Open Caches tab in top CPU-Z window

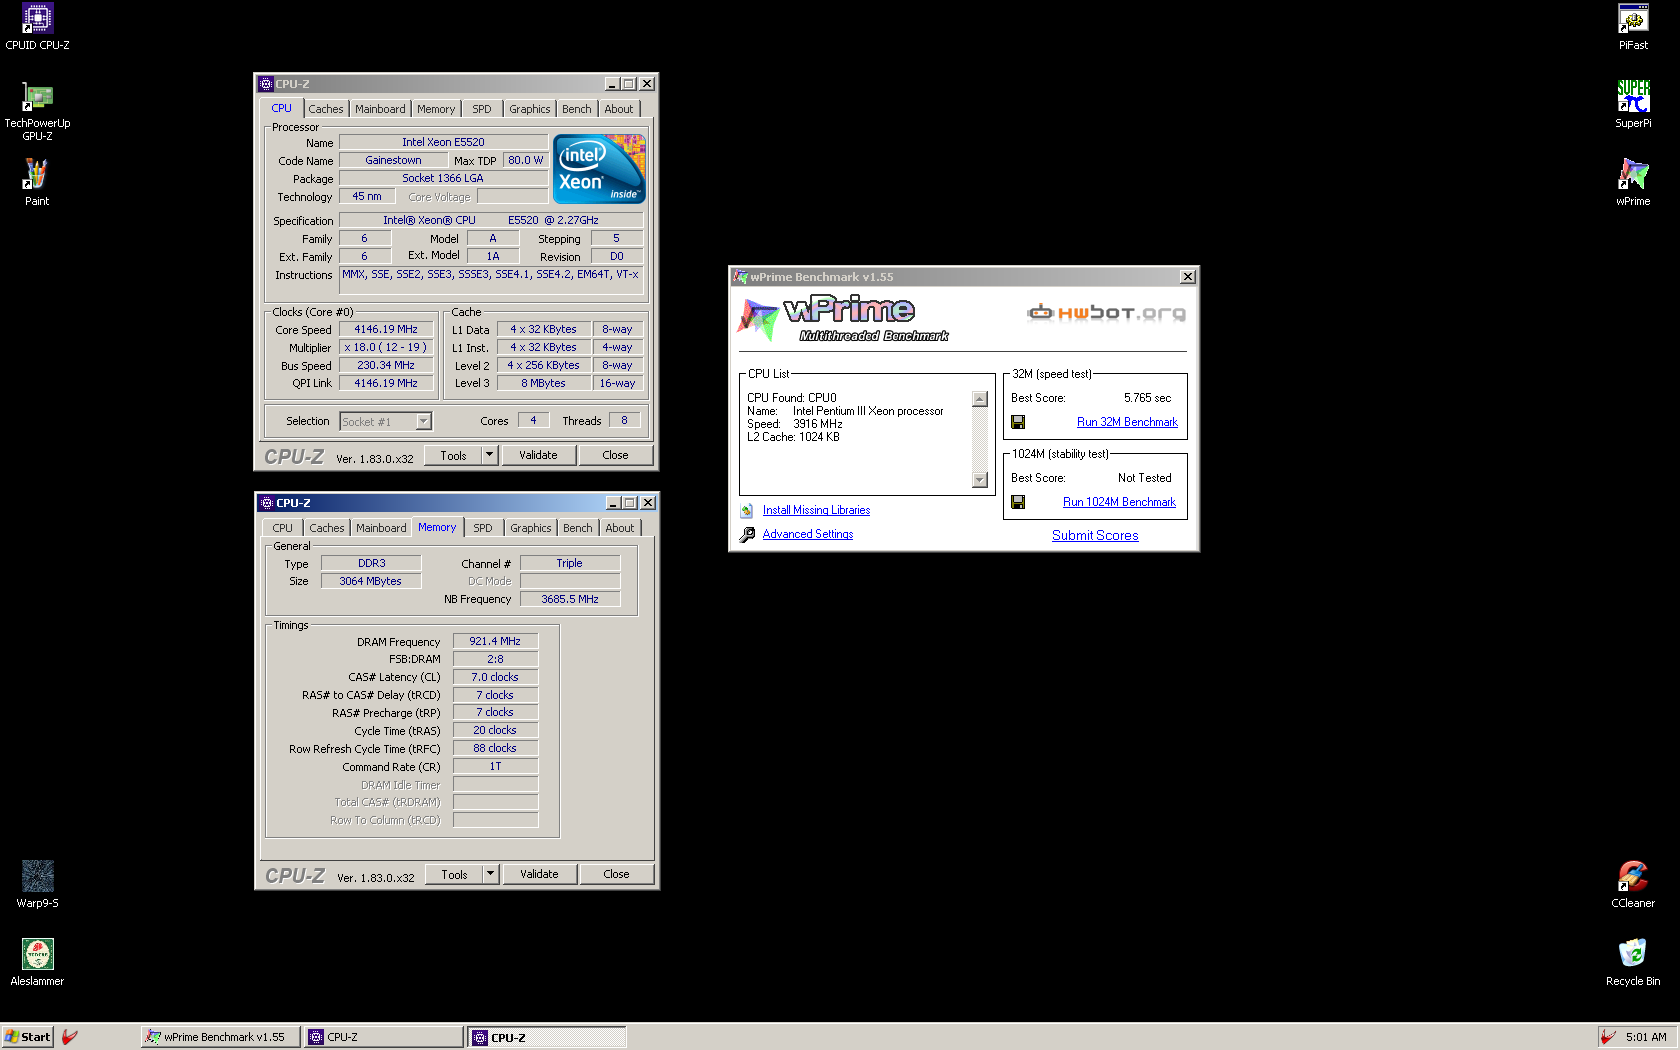(x=326, y=109)
